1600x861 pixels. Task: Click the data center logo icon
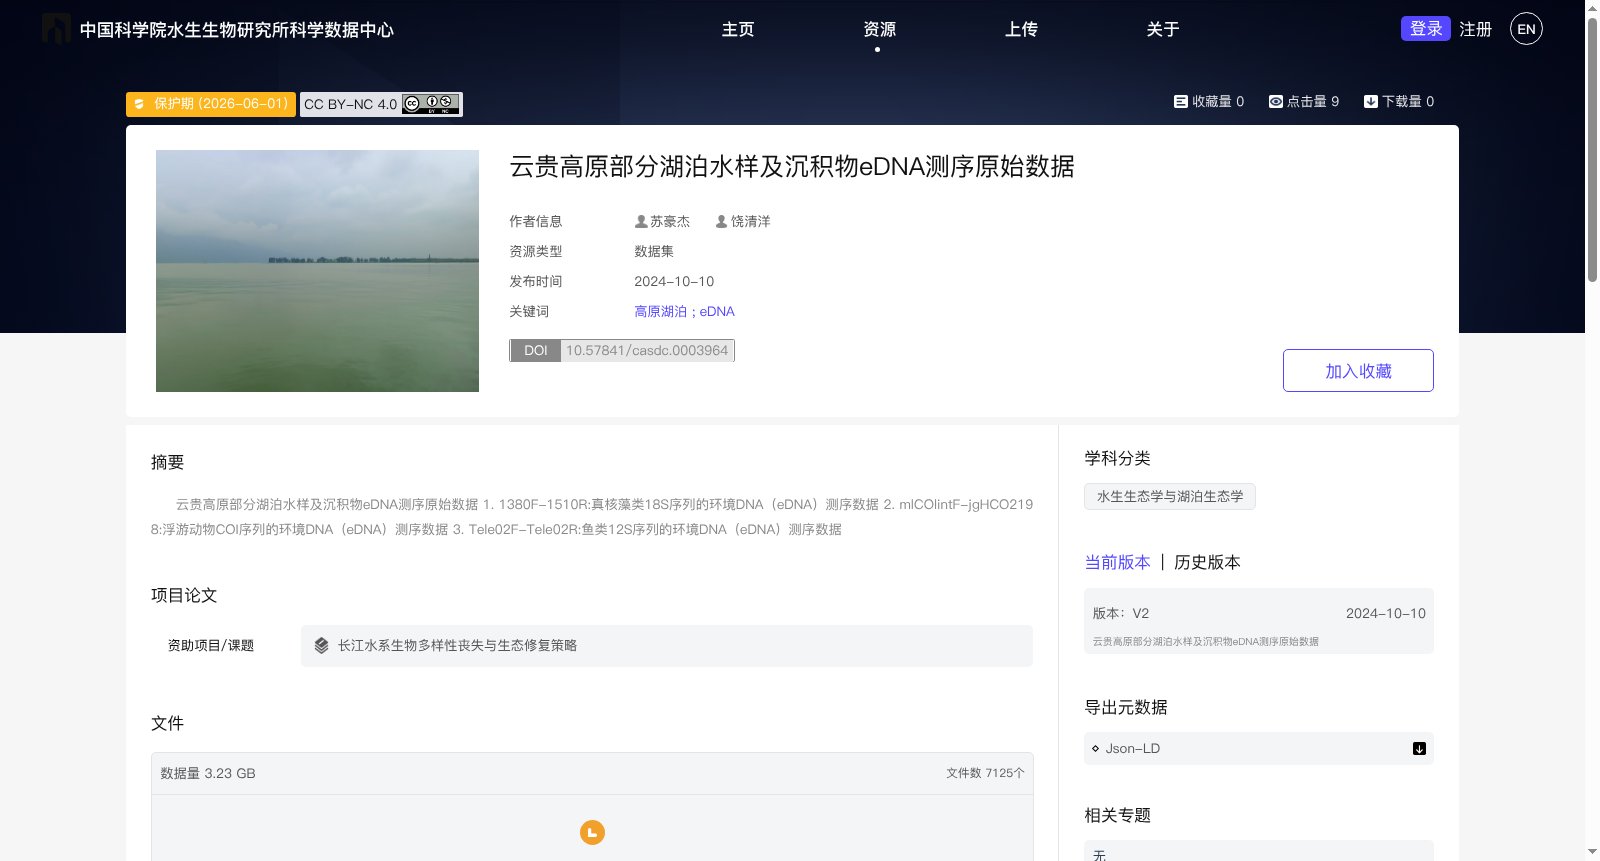(x=56, y=29)
